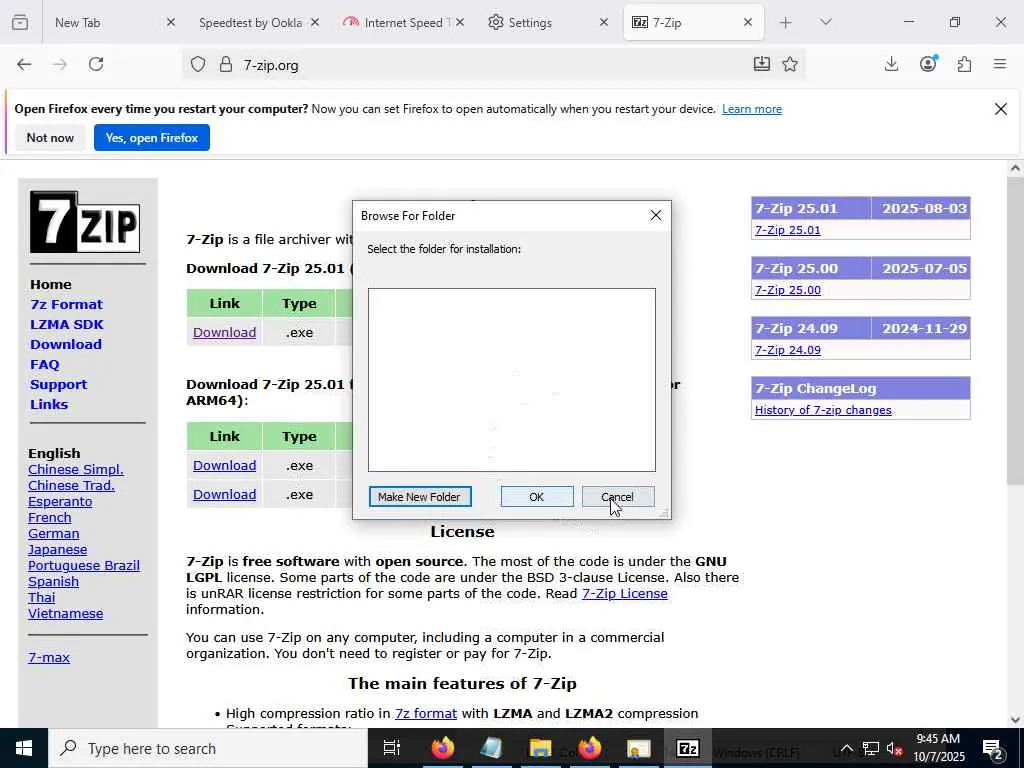Switch language to Portuguese Brazil
The width and height of the screenshot is (1024, 768).
tap(84, 566)
